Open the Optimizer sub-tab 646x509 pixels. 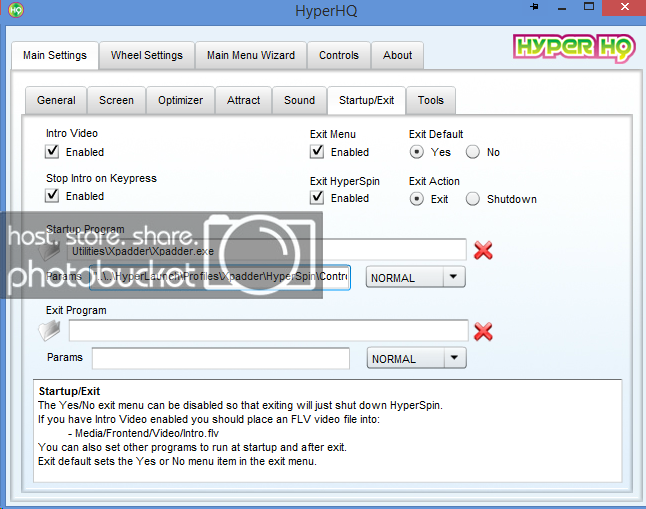pyautogui.click(x=180, y=100)
